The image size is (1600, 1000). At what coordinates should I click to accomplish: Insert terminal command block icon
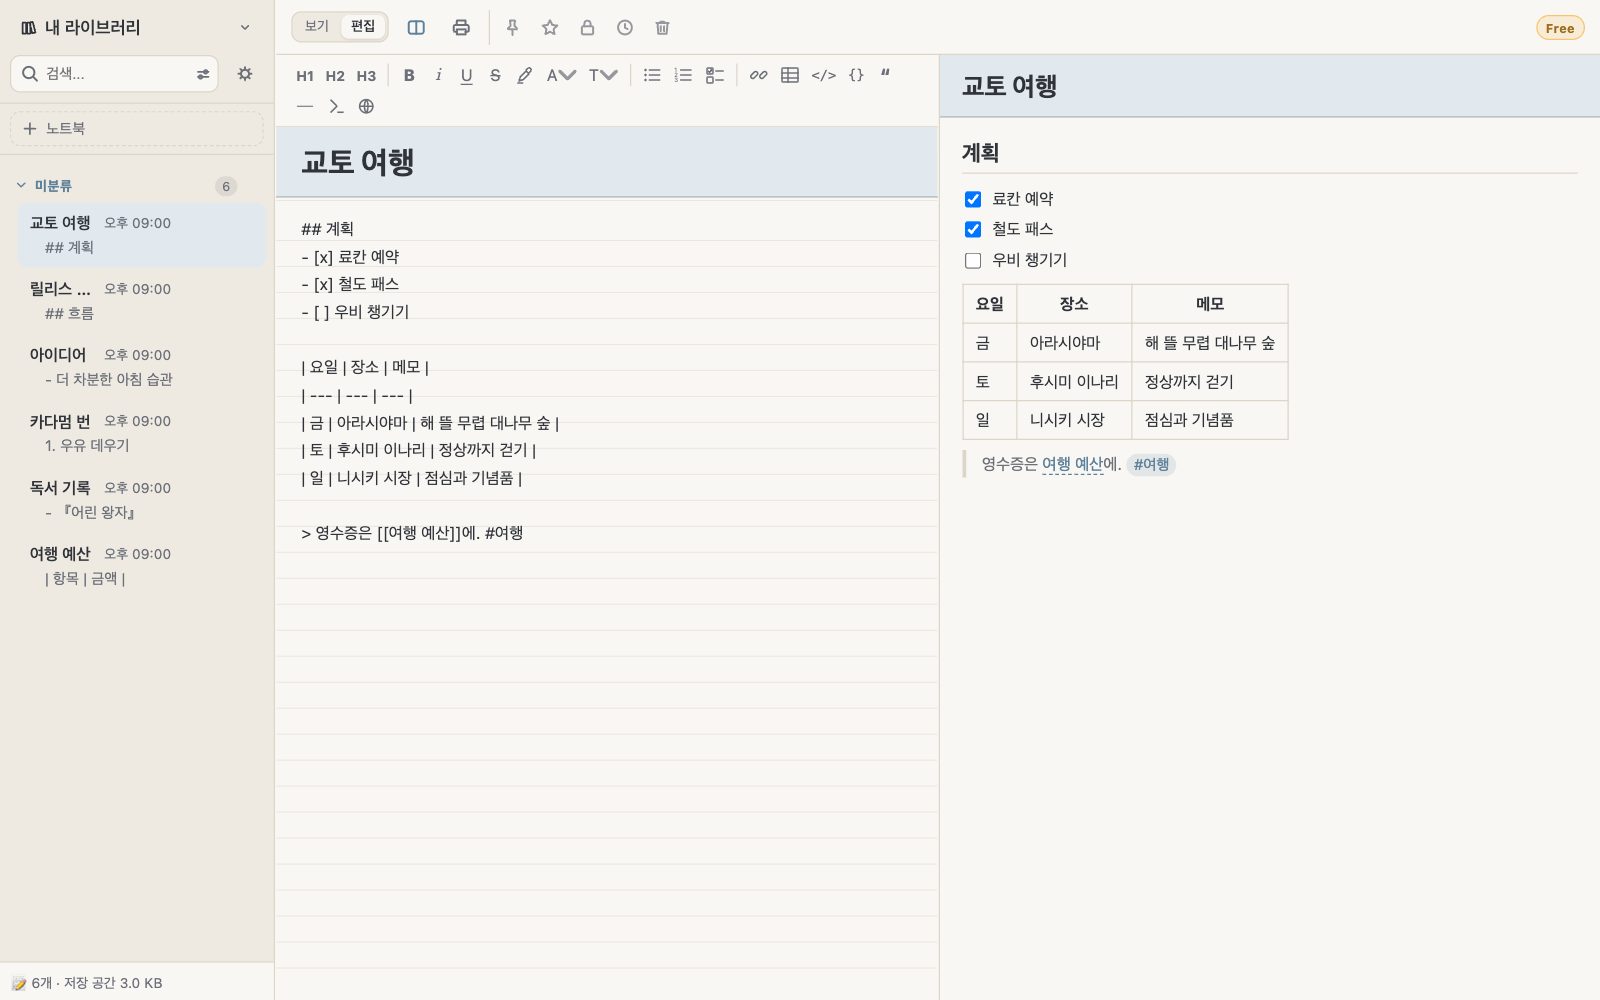pyautogui.click(x=336, y=106)
